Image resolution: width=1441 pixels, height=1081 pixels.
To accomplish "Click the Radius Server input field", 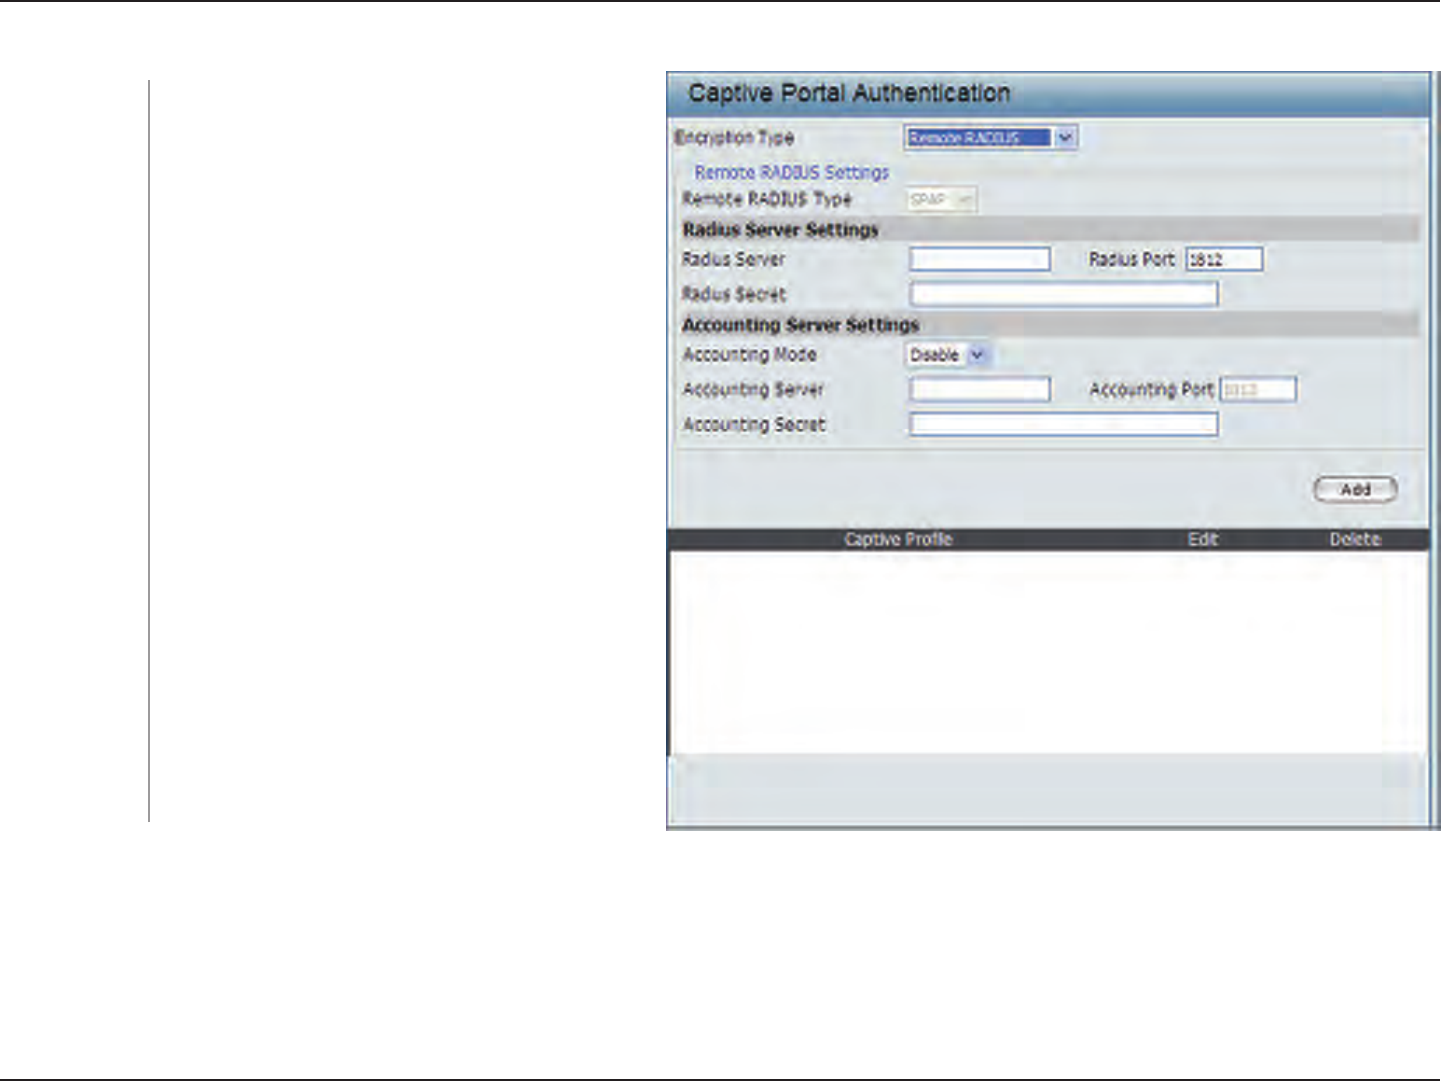I will click(979, 260).
